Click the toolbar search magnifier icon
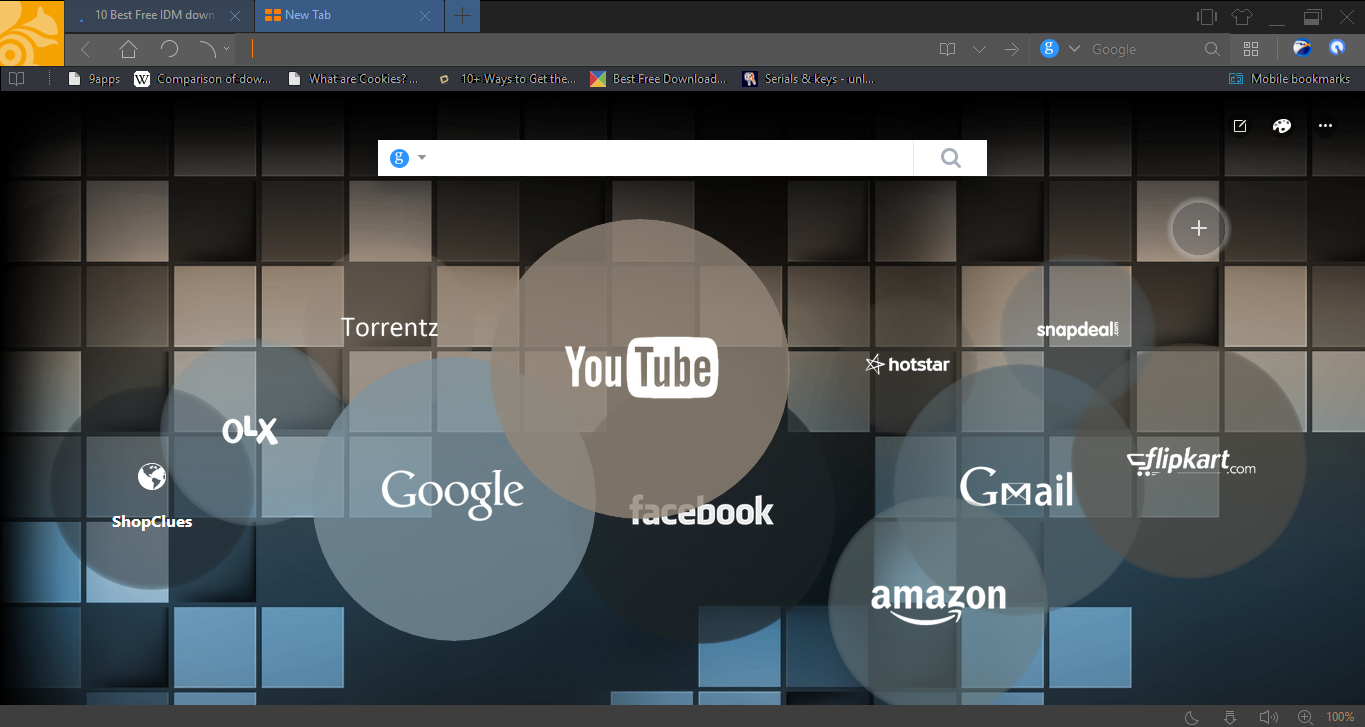This screenshot has width=1365, height=727. (x=1212, y=49)
